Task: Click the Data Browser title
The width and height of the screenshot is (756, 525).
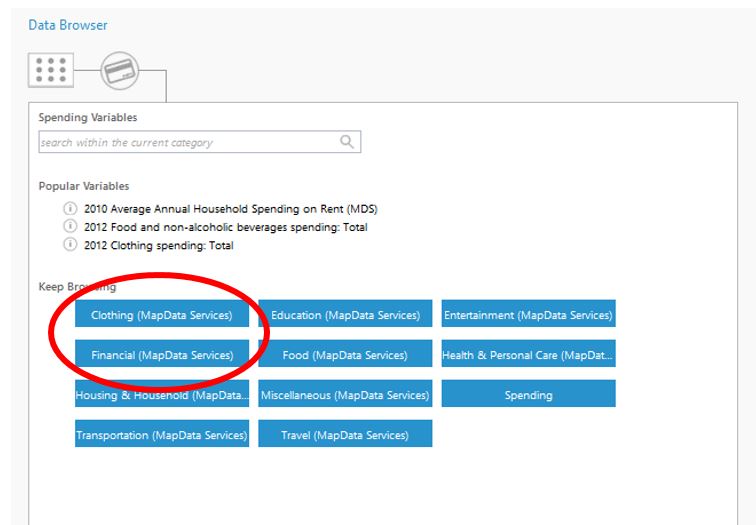Action: tap(68, 25)
